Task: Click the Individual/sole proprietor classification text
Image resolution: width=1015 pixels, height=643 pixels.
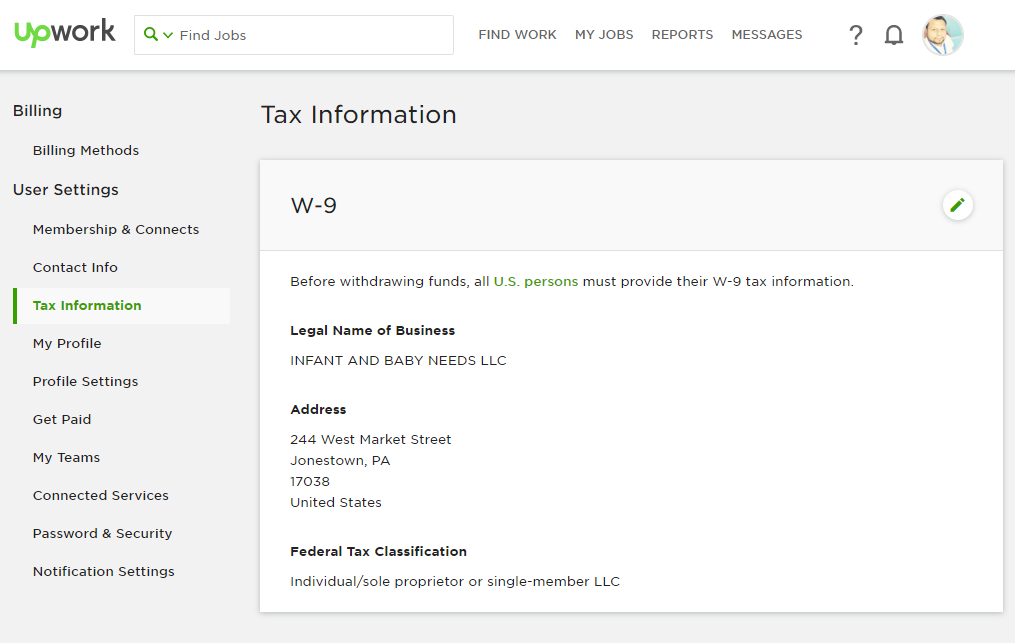Action: (x=454, y=581)
